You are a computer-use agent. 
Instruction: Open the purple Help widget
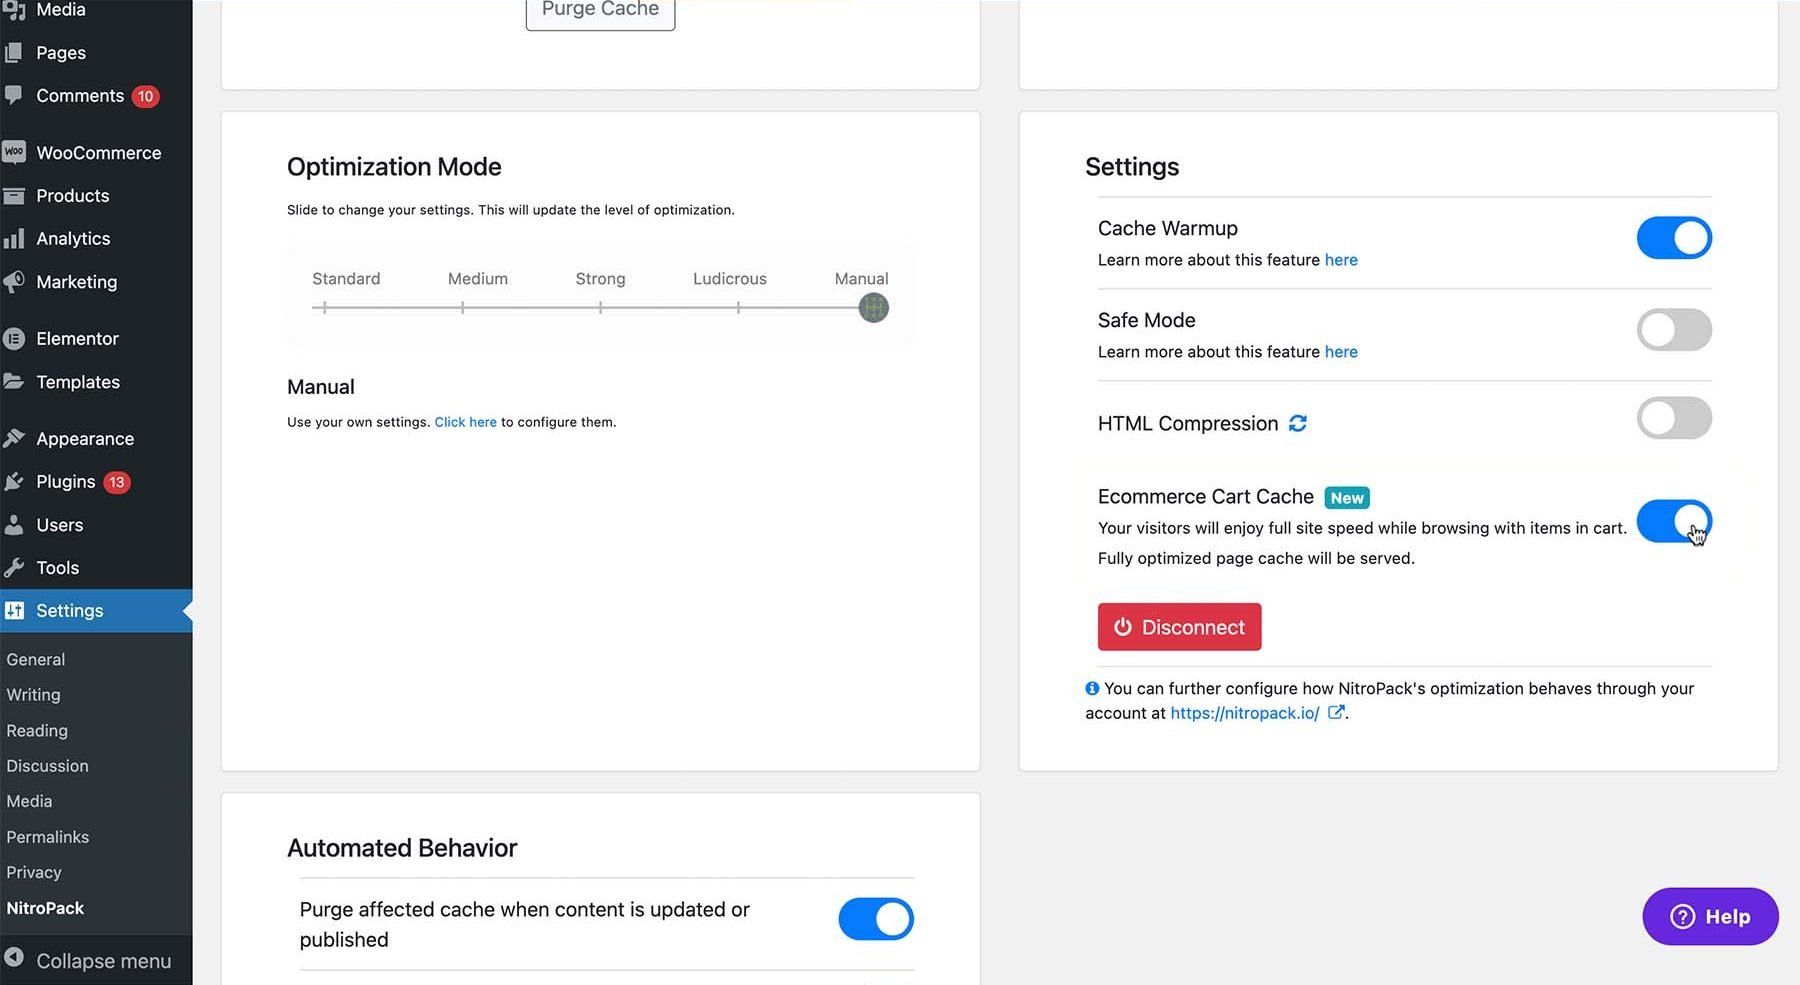tap(1710, 916)
